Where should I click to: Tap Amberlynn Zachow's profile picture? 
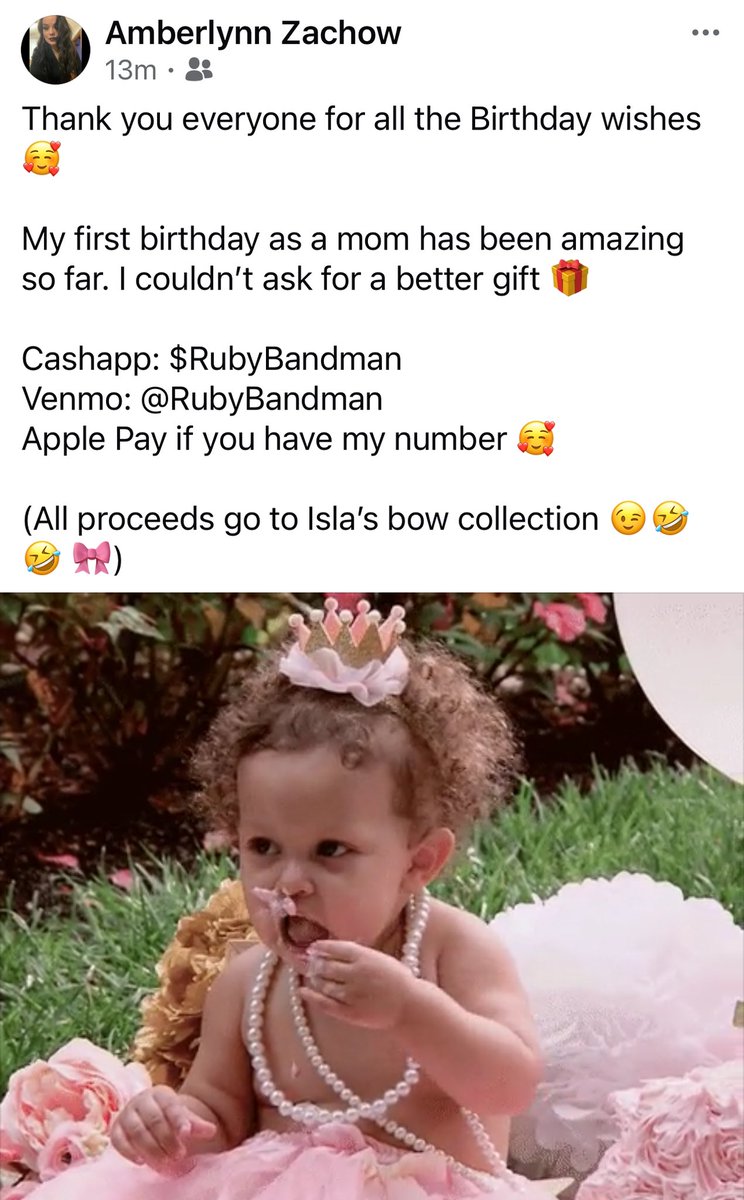pos(56,49)
